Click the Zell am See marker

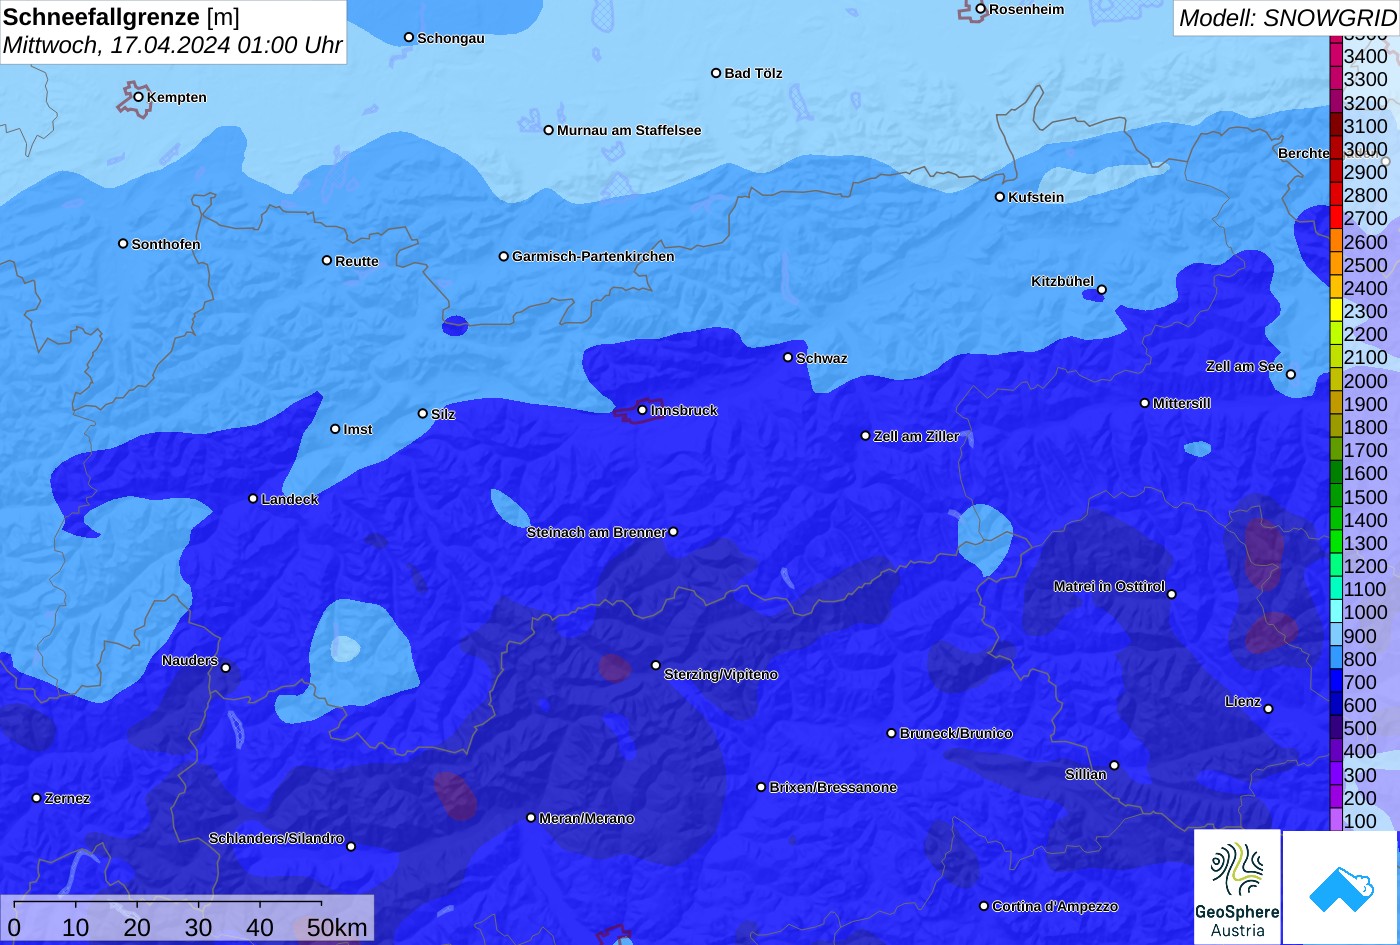[1291, 374]
